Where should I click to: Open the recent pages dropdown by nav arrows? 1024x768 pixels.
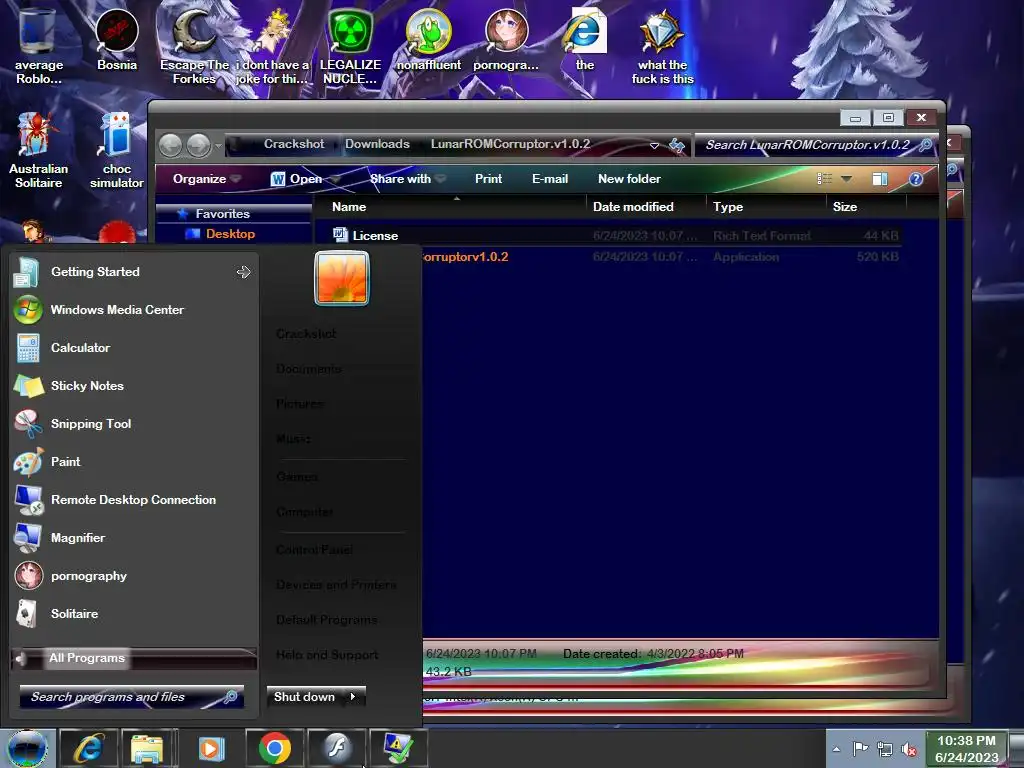pos(218,146)
